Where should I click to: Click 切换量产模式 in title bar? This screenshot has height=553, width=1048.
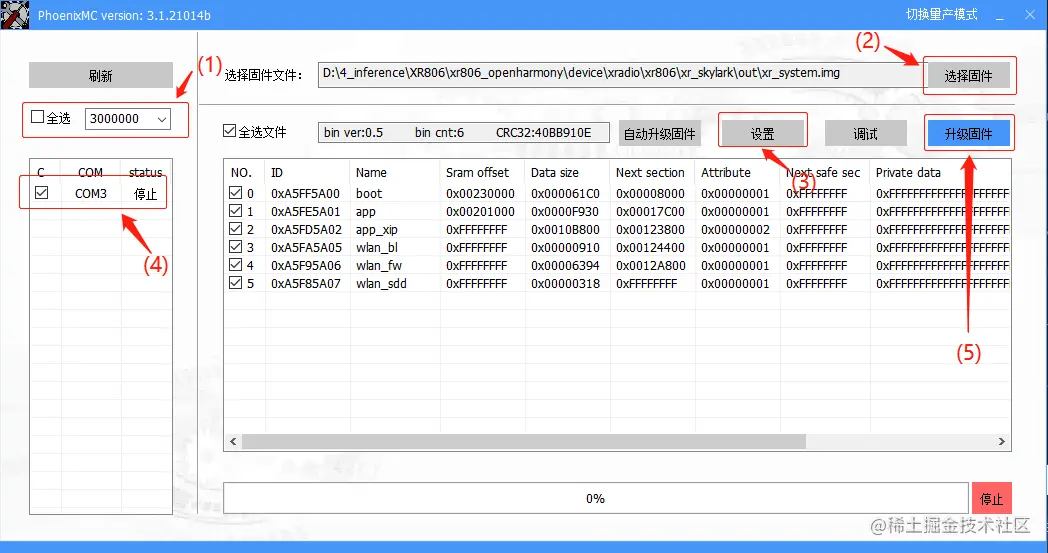tap(942, 15)
